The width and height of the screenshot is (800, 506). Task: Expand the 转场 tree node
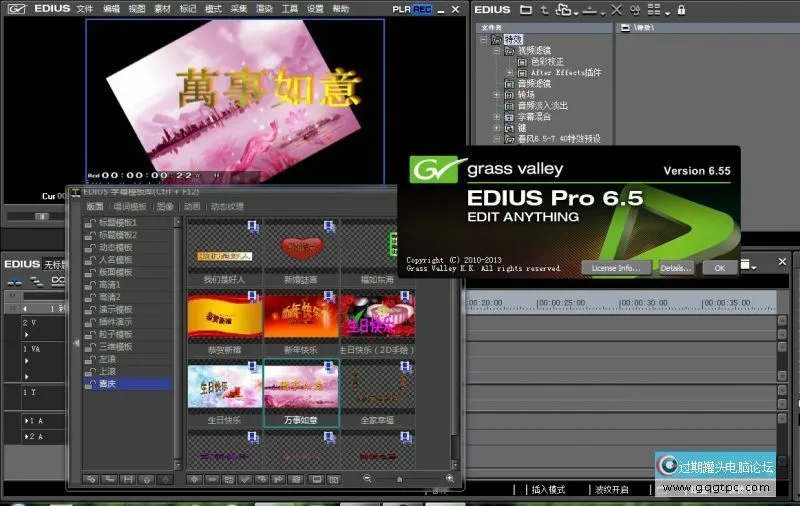497,94
